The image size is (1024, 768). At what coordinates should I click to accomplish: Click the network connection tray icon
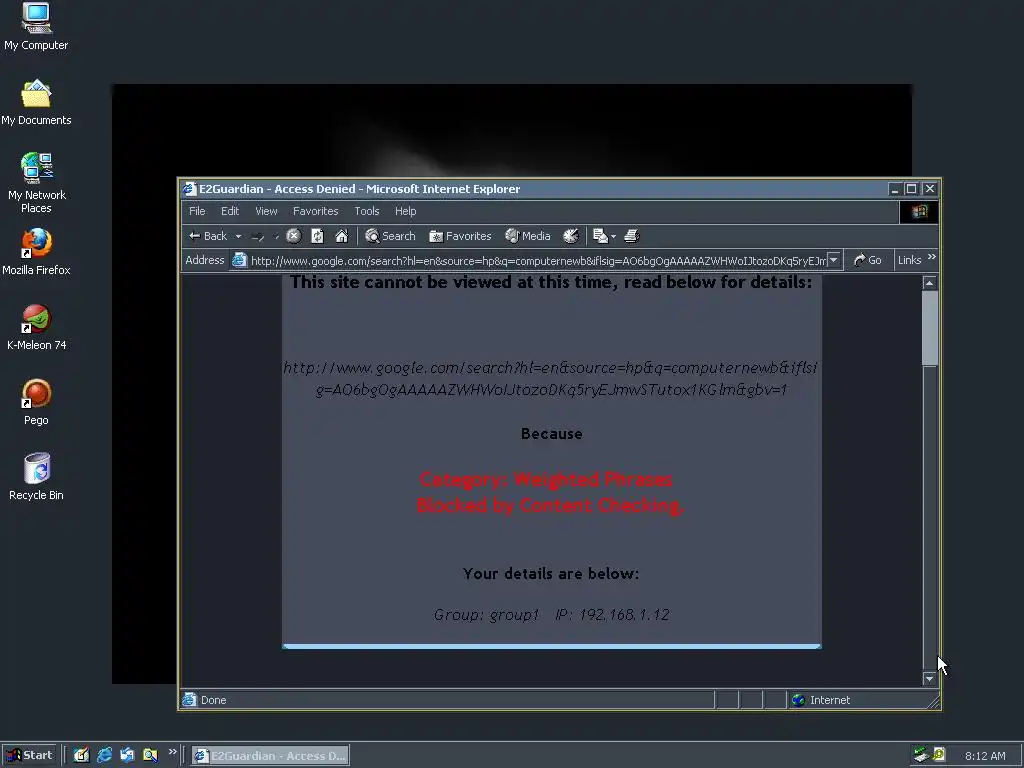point(921,755)
